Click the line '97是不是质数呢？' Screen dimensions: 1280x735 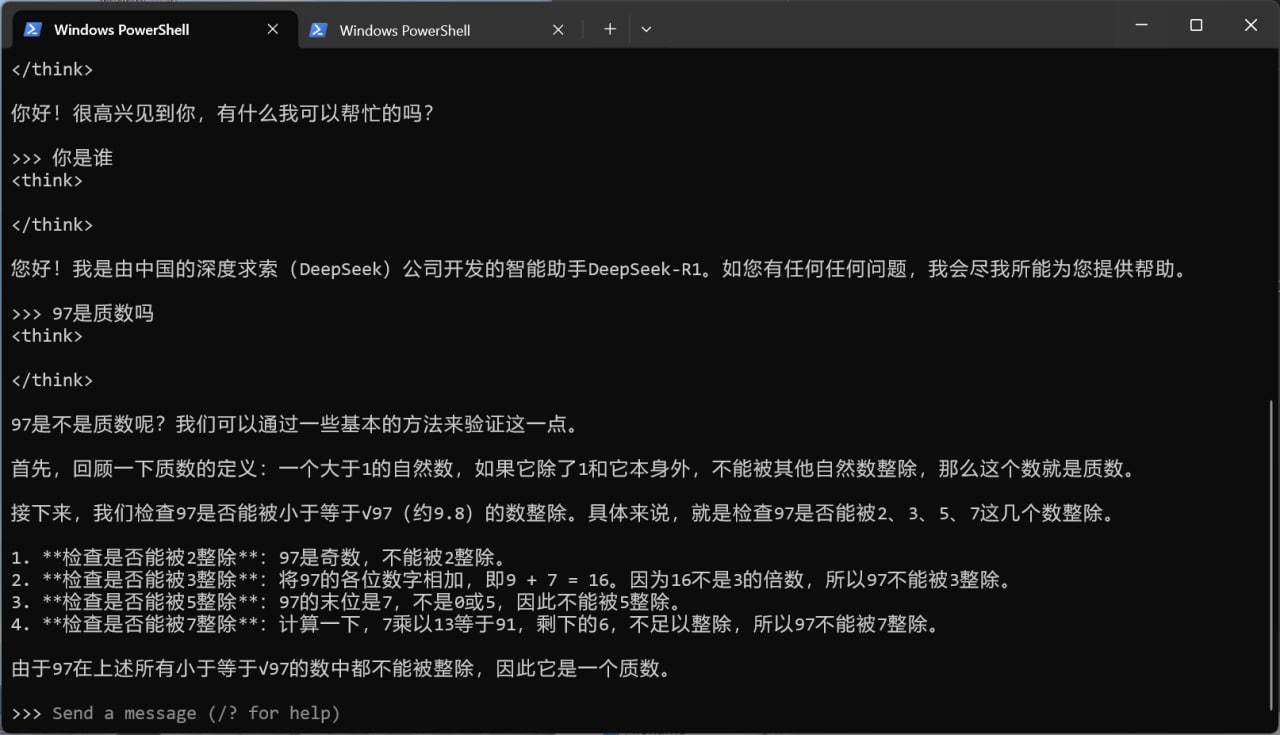coord(295,425)
